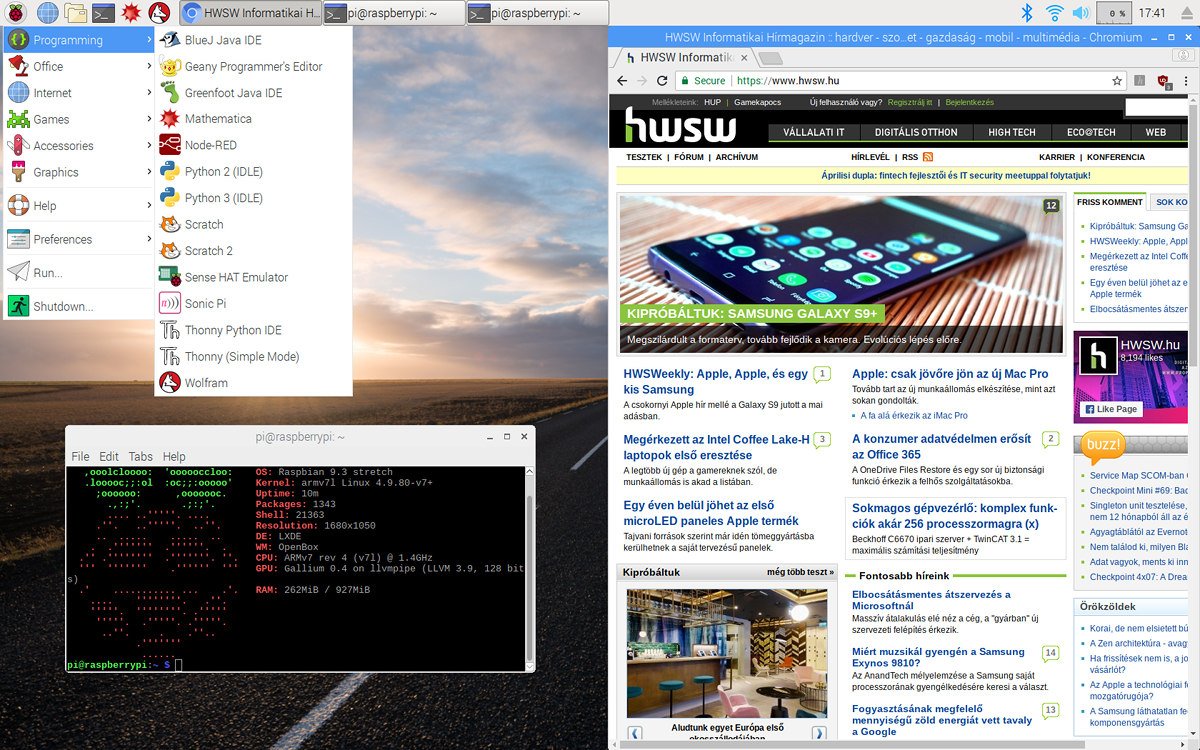Image resolution: width=1200 pixels, height=750 pixels.
Task: Open the VÁLLALATI IT site section
Action: click(x=814, y=132)
